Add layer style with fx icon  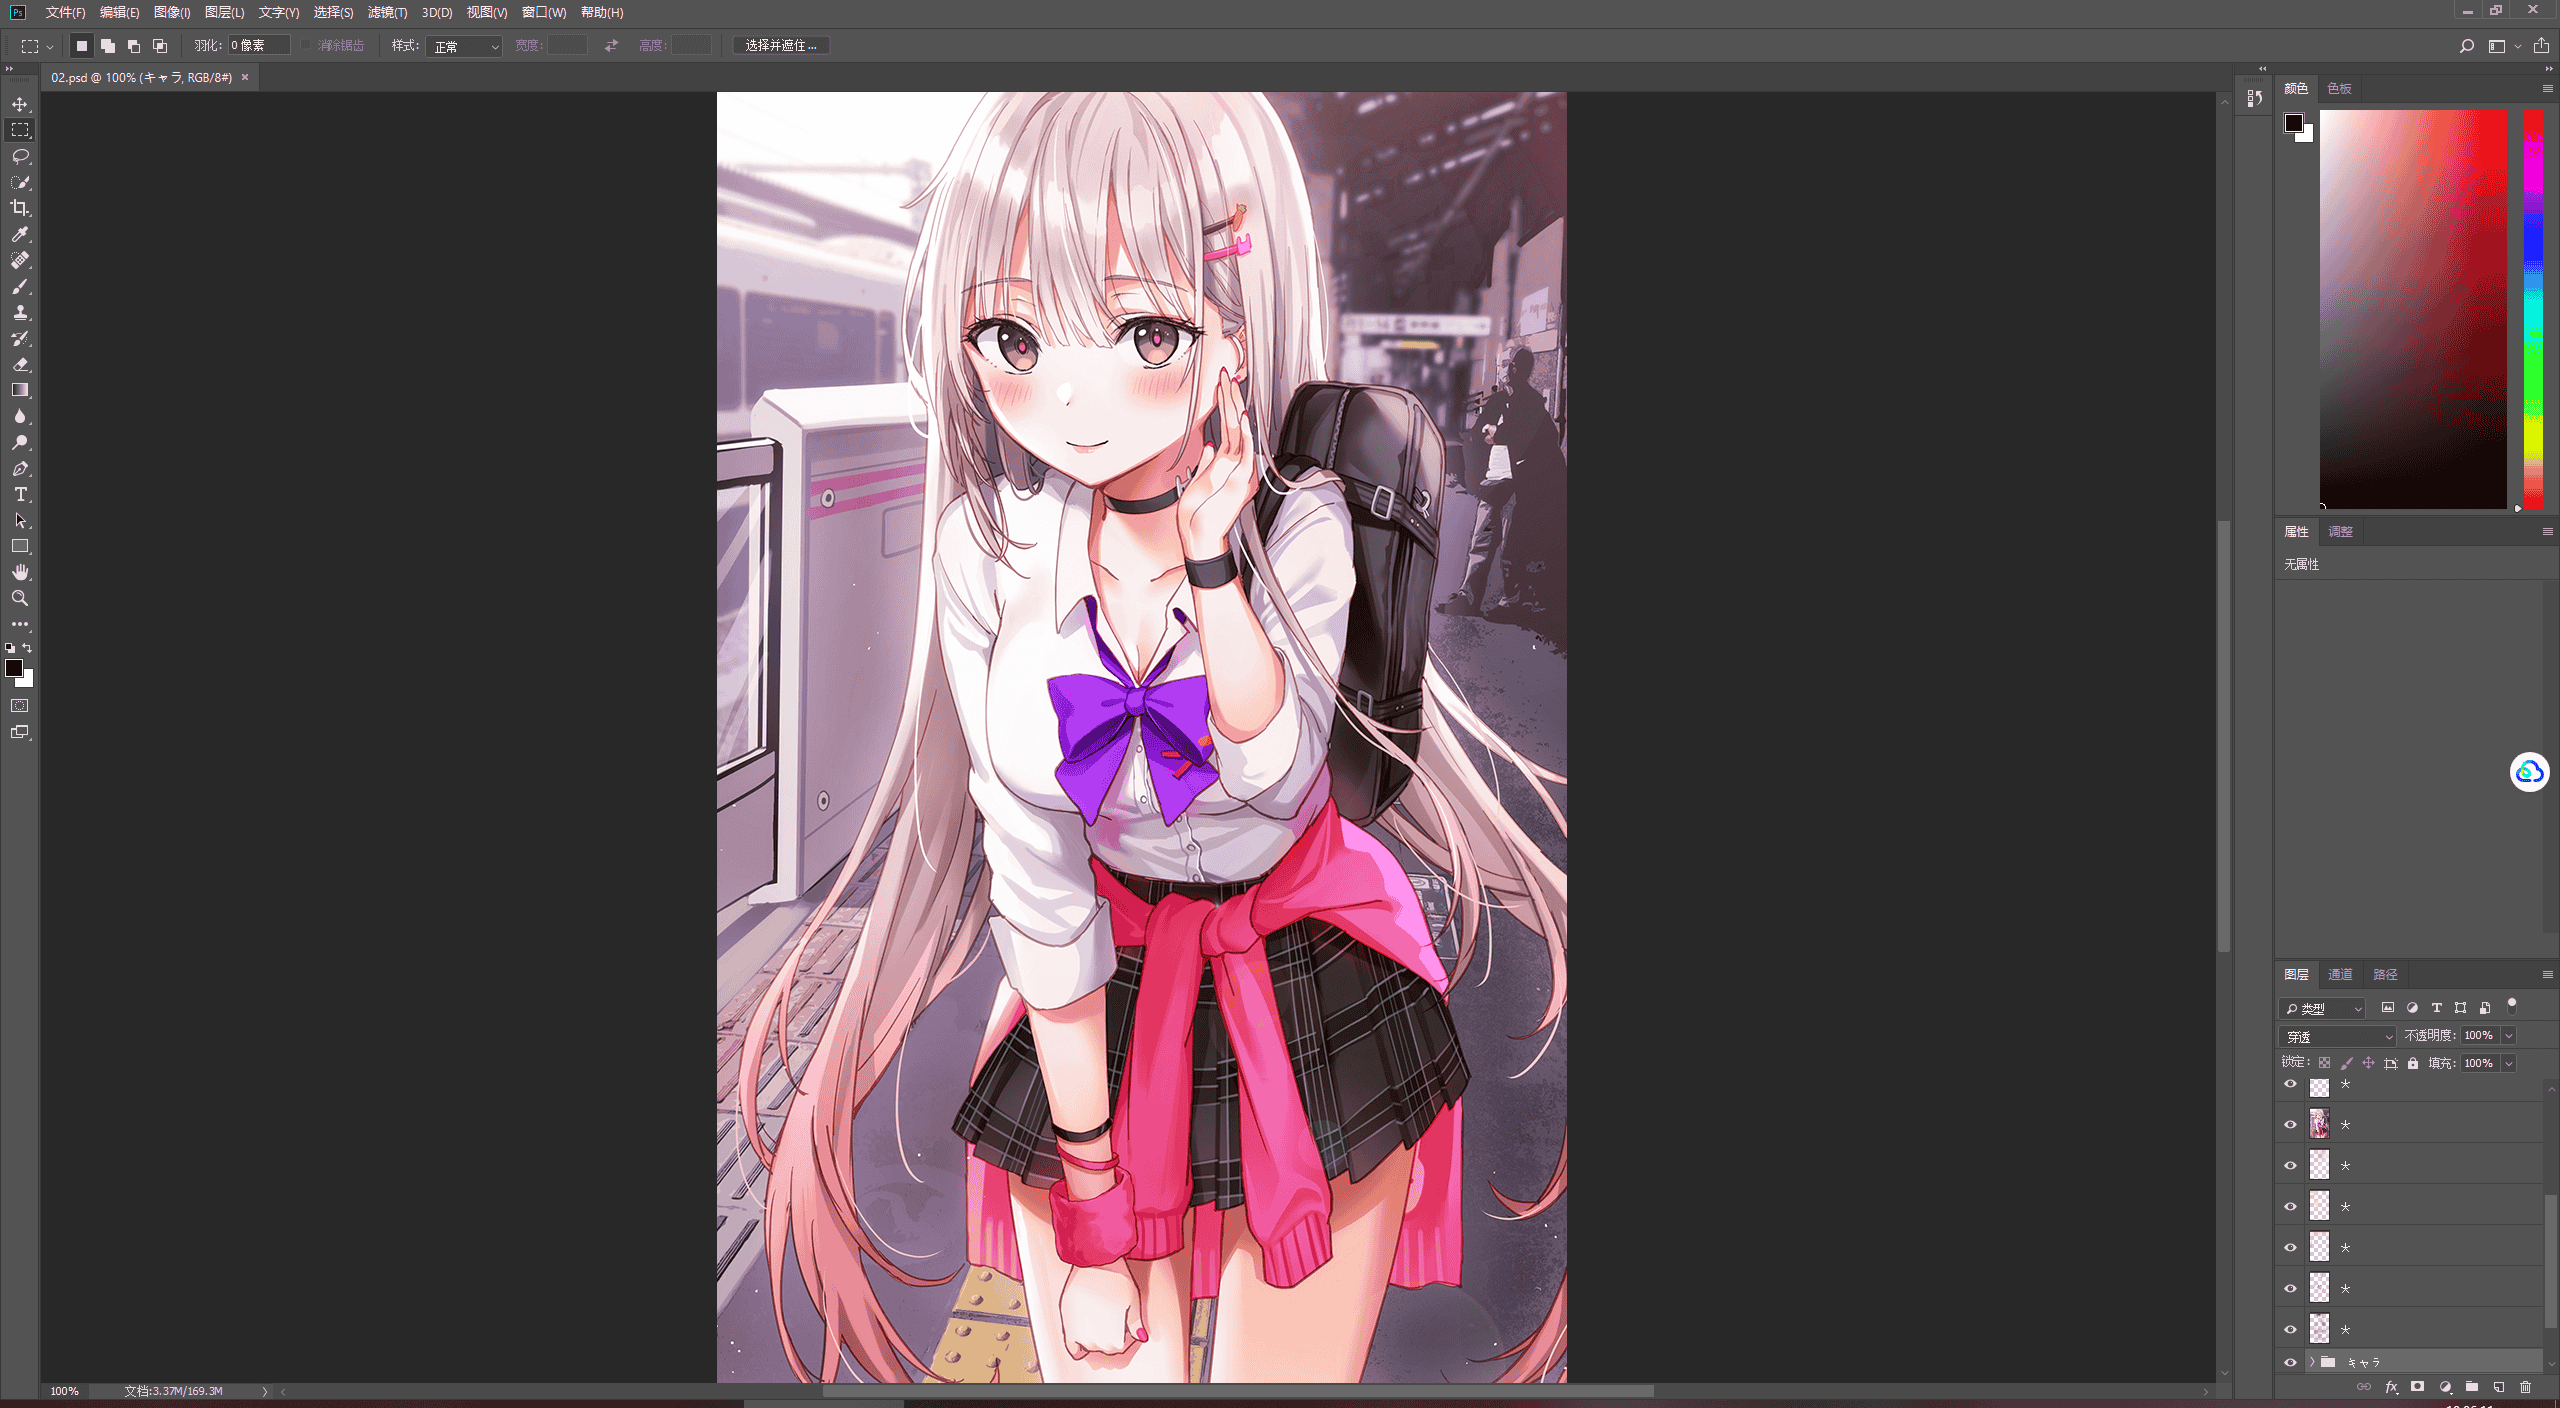(x=2391, y=1387)
